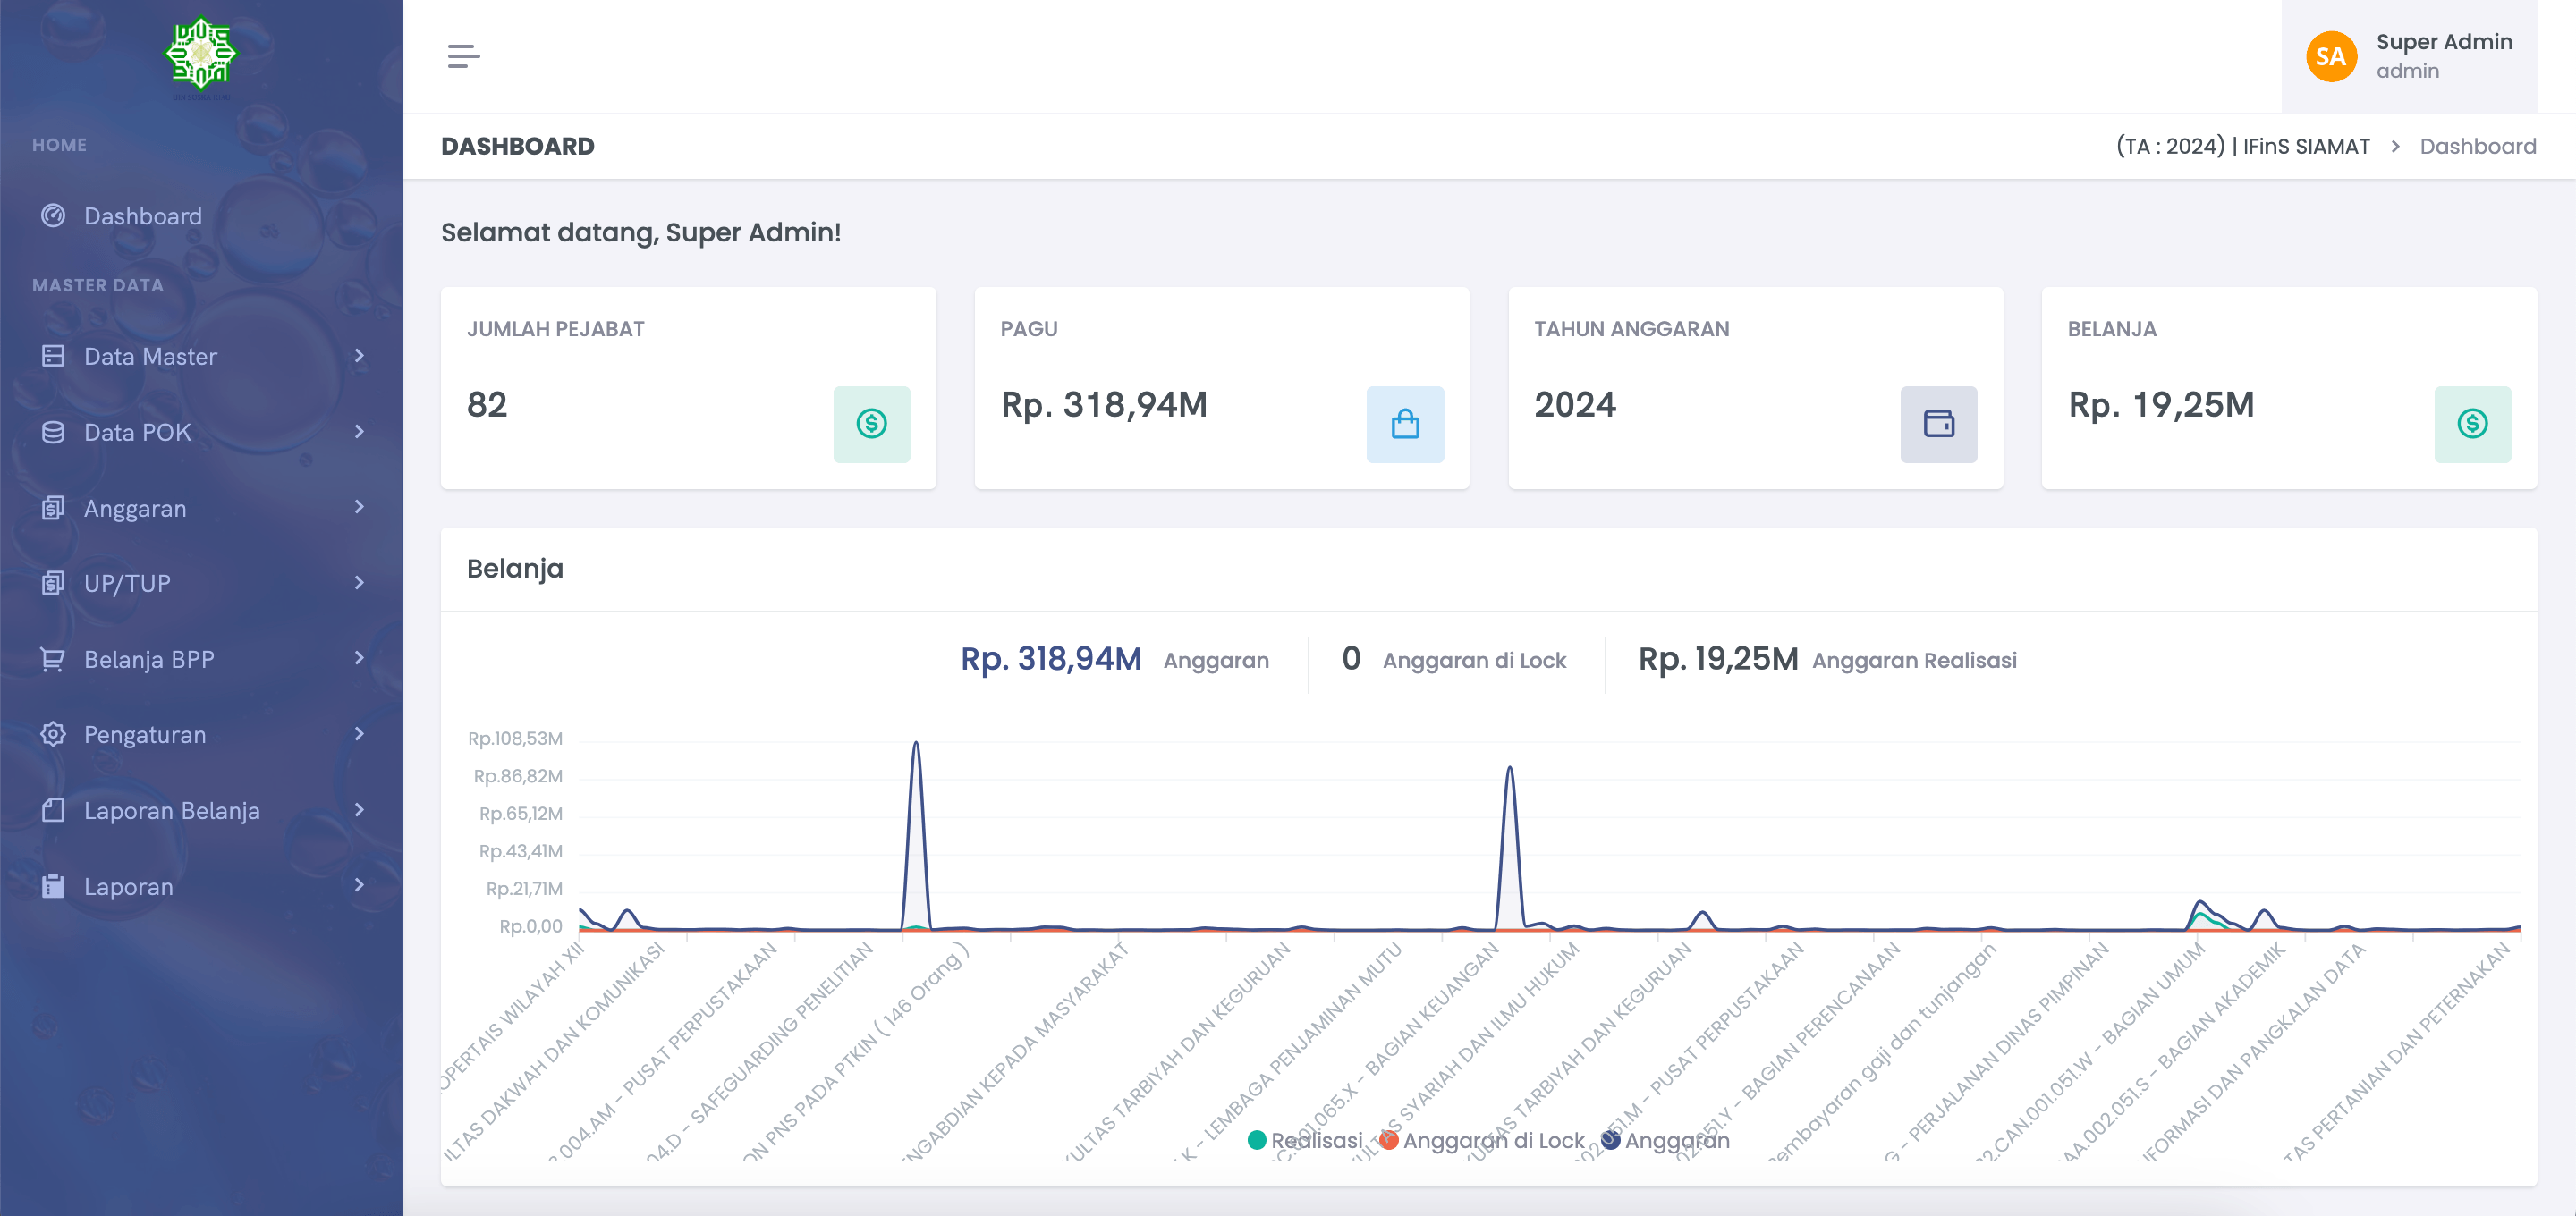Expand the Laporan chevron
Viewport: 2576px width, 1216px height.
[x=359, y=886]
